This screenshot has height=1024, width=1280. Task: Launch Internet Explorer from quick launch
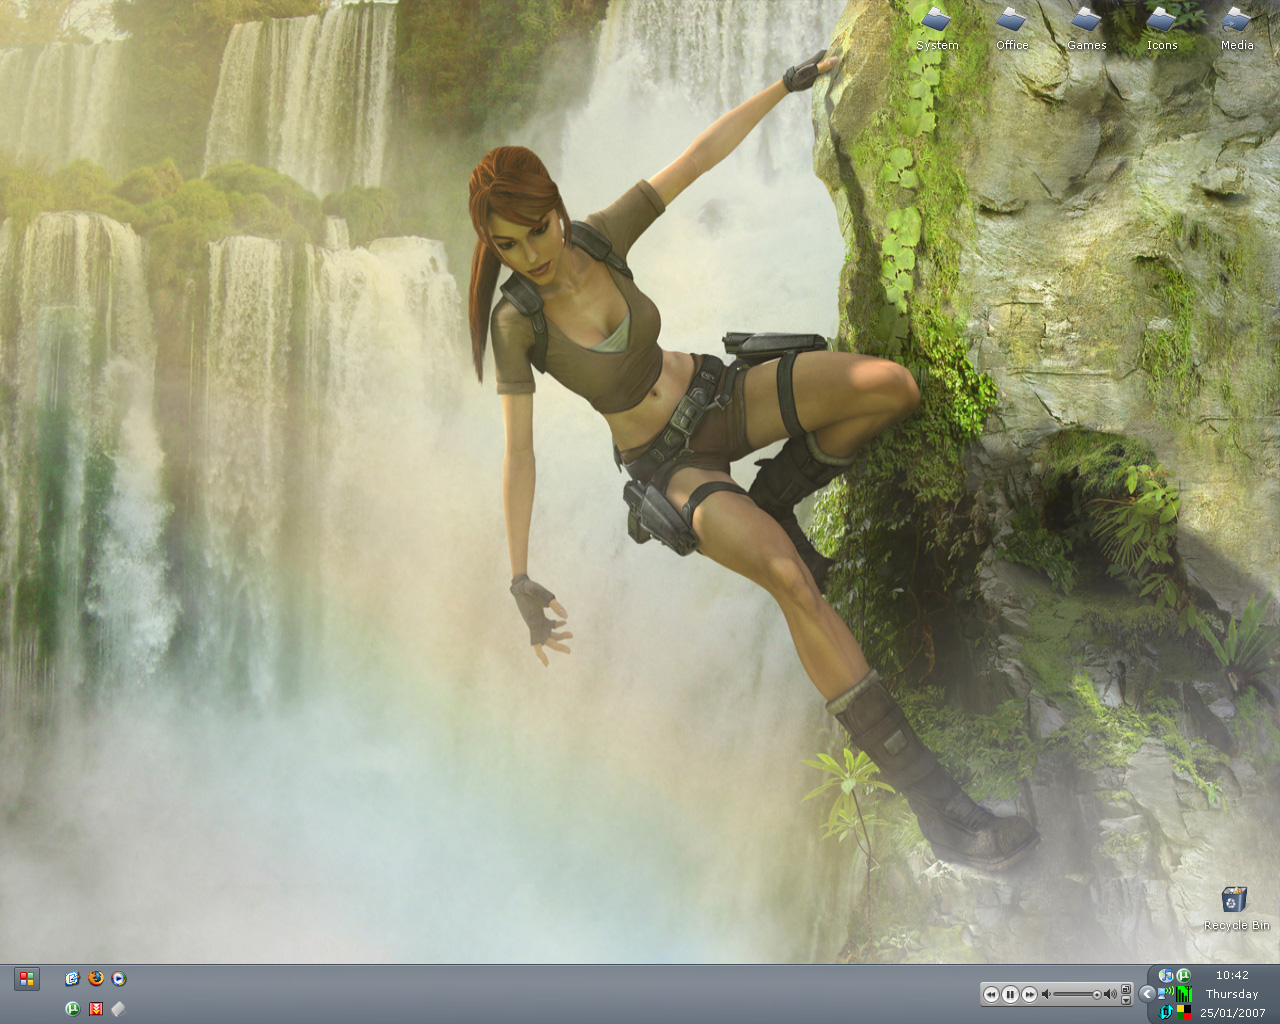pyautogui.click(x=72, y=979)
